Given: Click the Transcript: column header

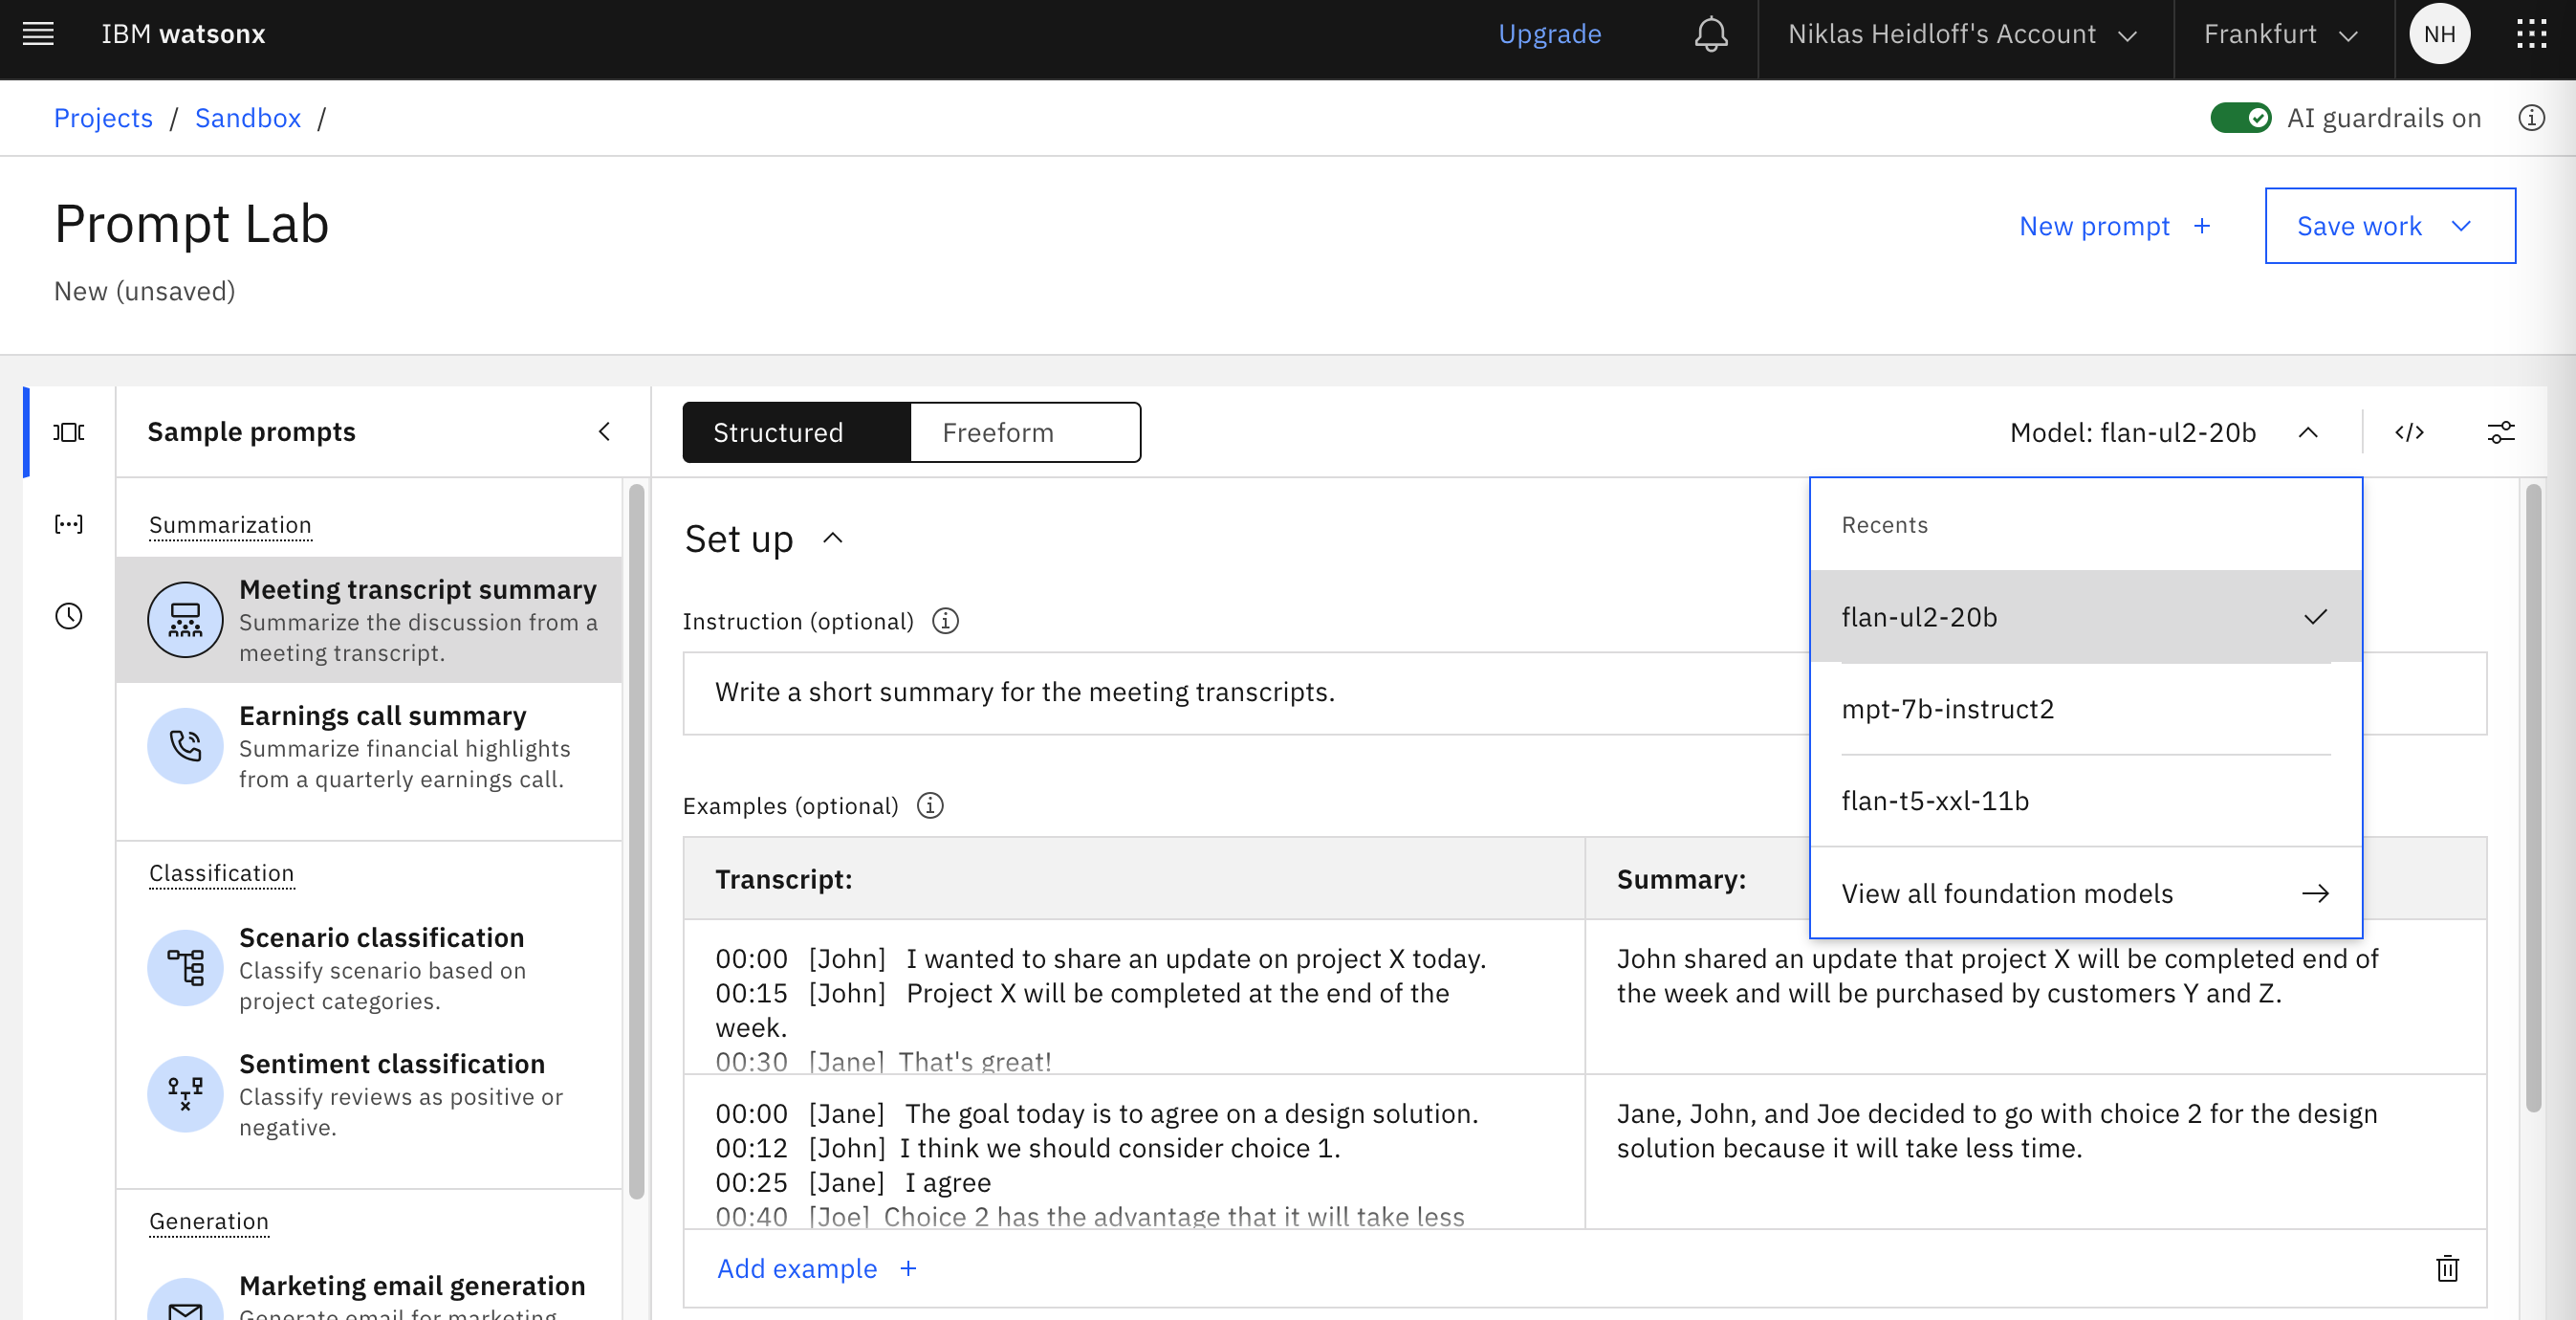Looking at the screenshot, I should (x=1133, y=879).
